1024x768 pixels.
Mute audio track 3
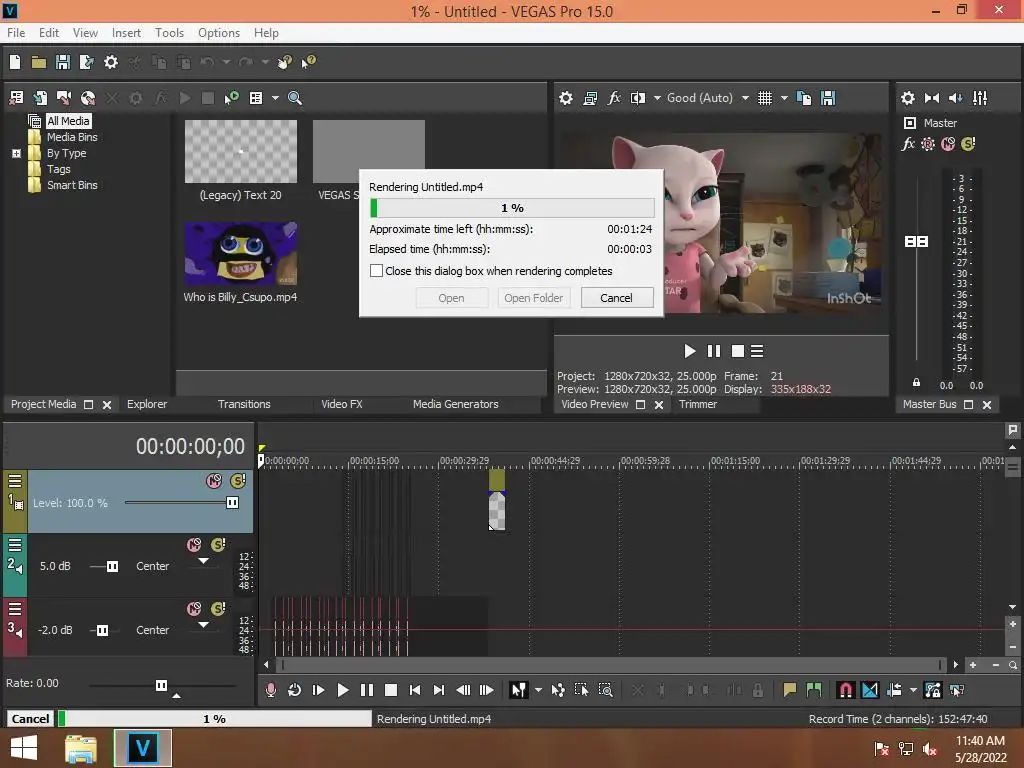194,609
